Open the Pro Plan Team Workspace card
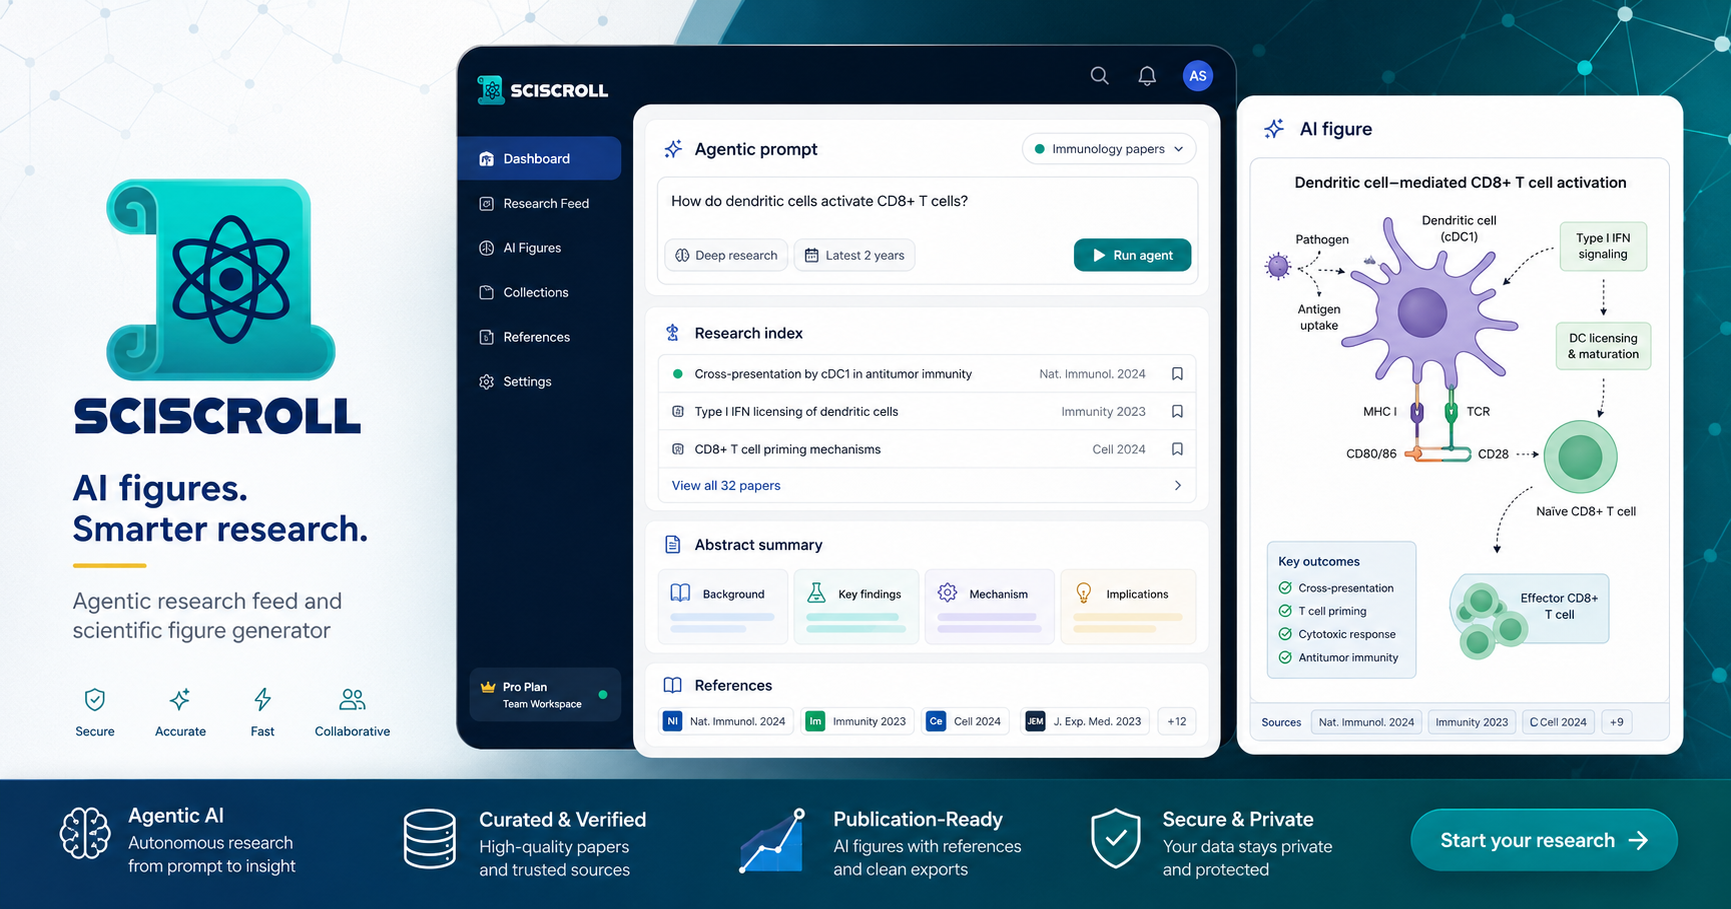The image size is (1731, 909). pos(545,694)
